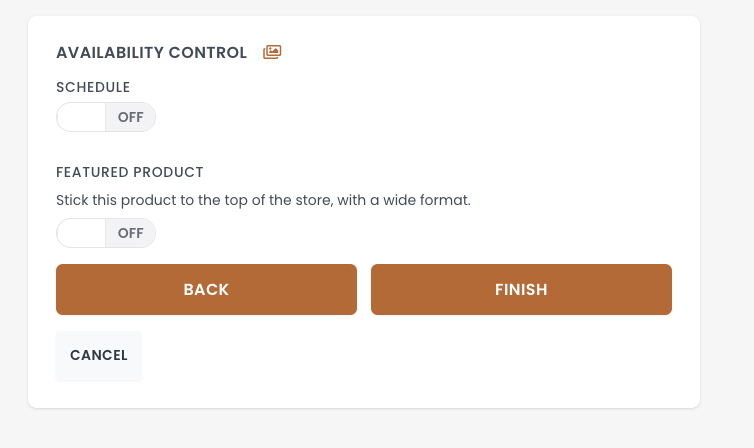Click the Availability Control heading
The height and width of the screenshot is (448, 754).
pos(151,53)
